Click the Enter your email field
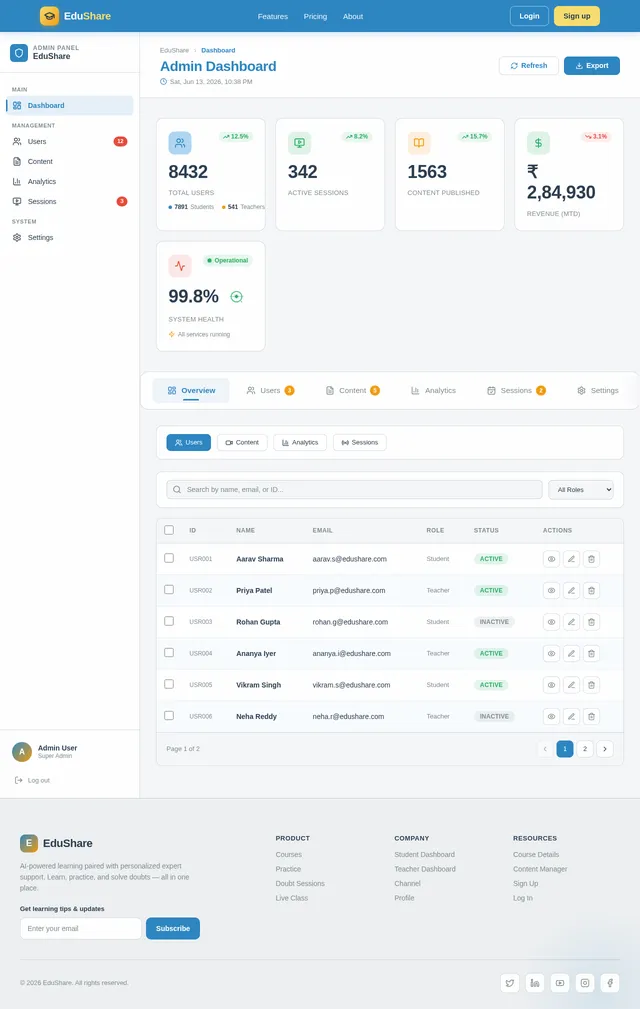The height and width of the screenshot is (1009, 640). 80,929
